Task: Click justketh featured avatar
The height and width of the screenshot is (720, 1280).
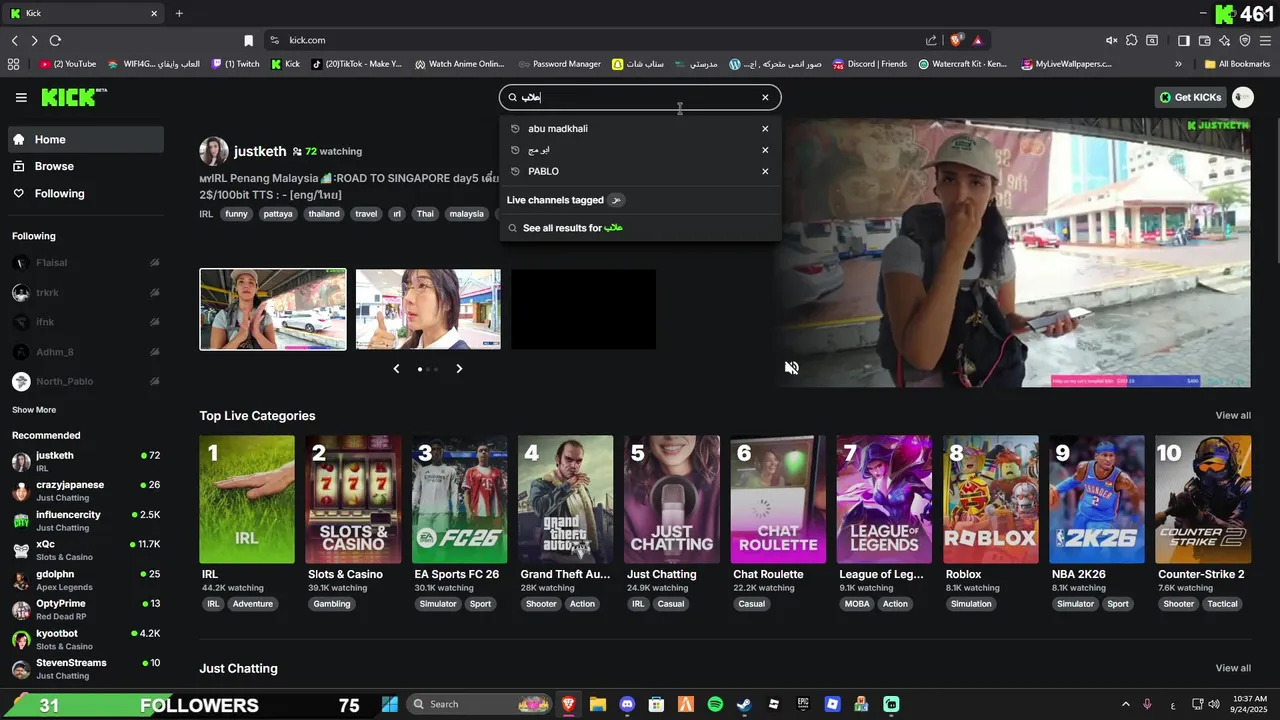Action: tap(214, 151)
